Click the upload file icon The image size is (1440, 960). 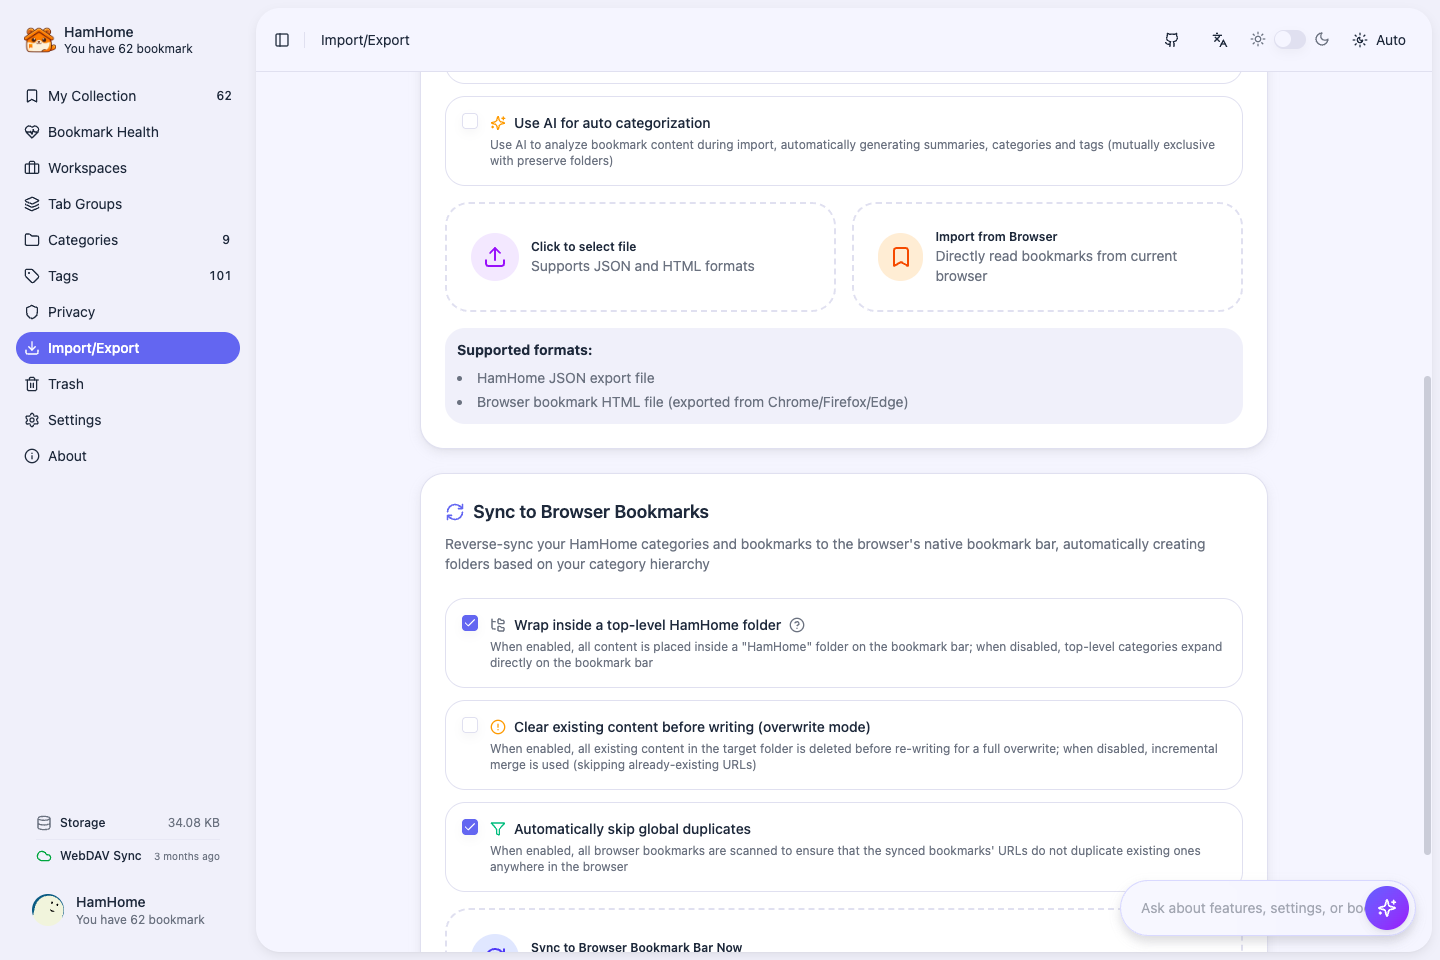click(495, 257)
